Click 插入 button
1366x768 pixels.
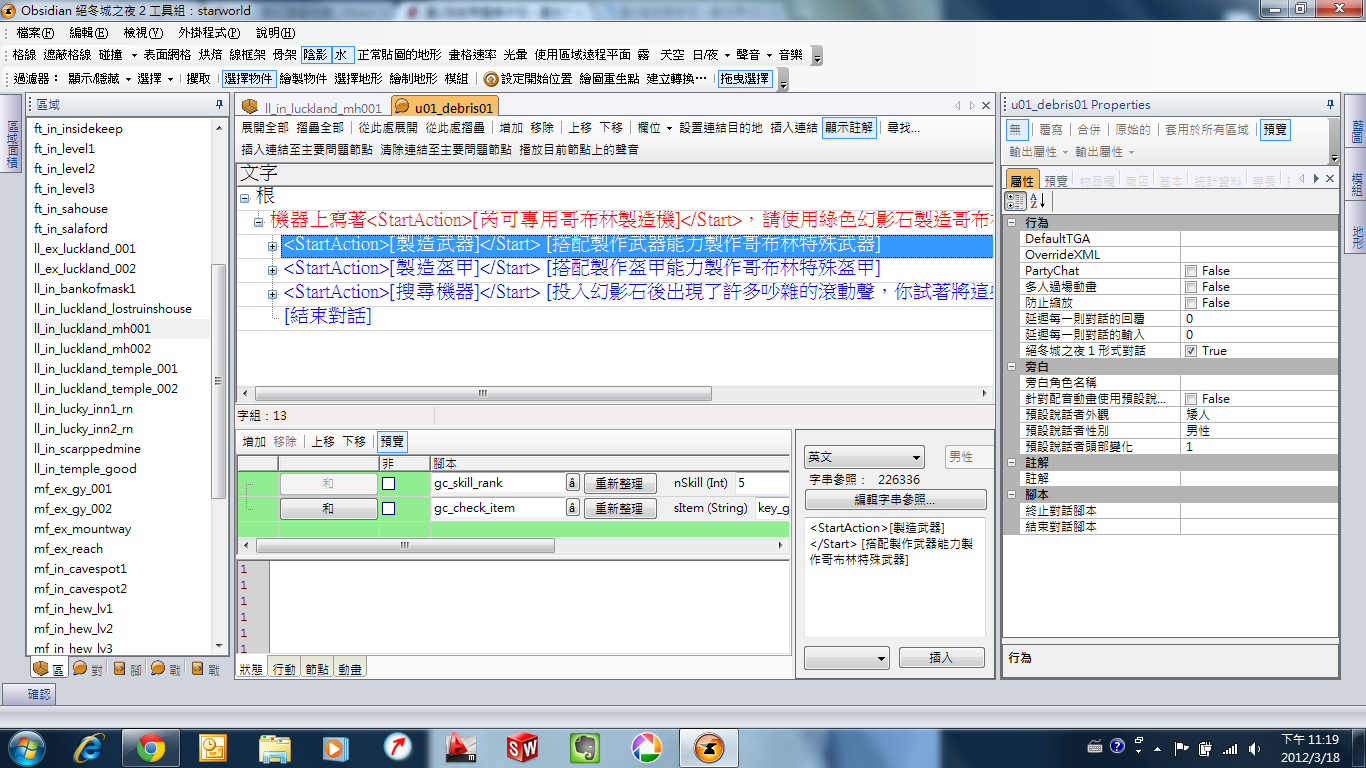click(x=941, y=658)
